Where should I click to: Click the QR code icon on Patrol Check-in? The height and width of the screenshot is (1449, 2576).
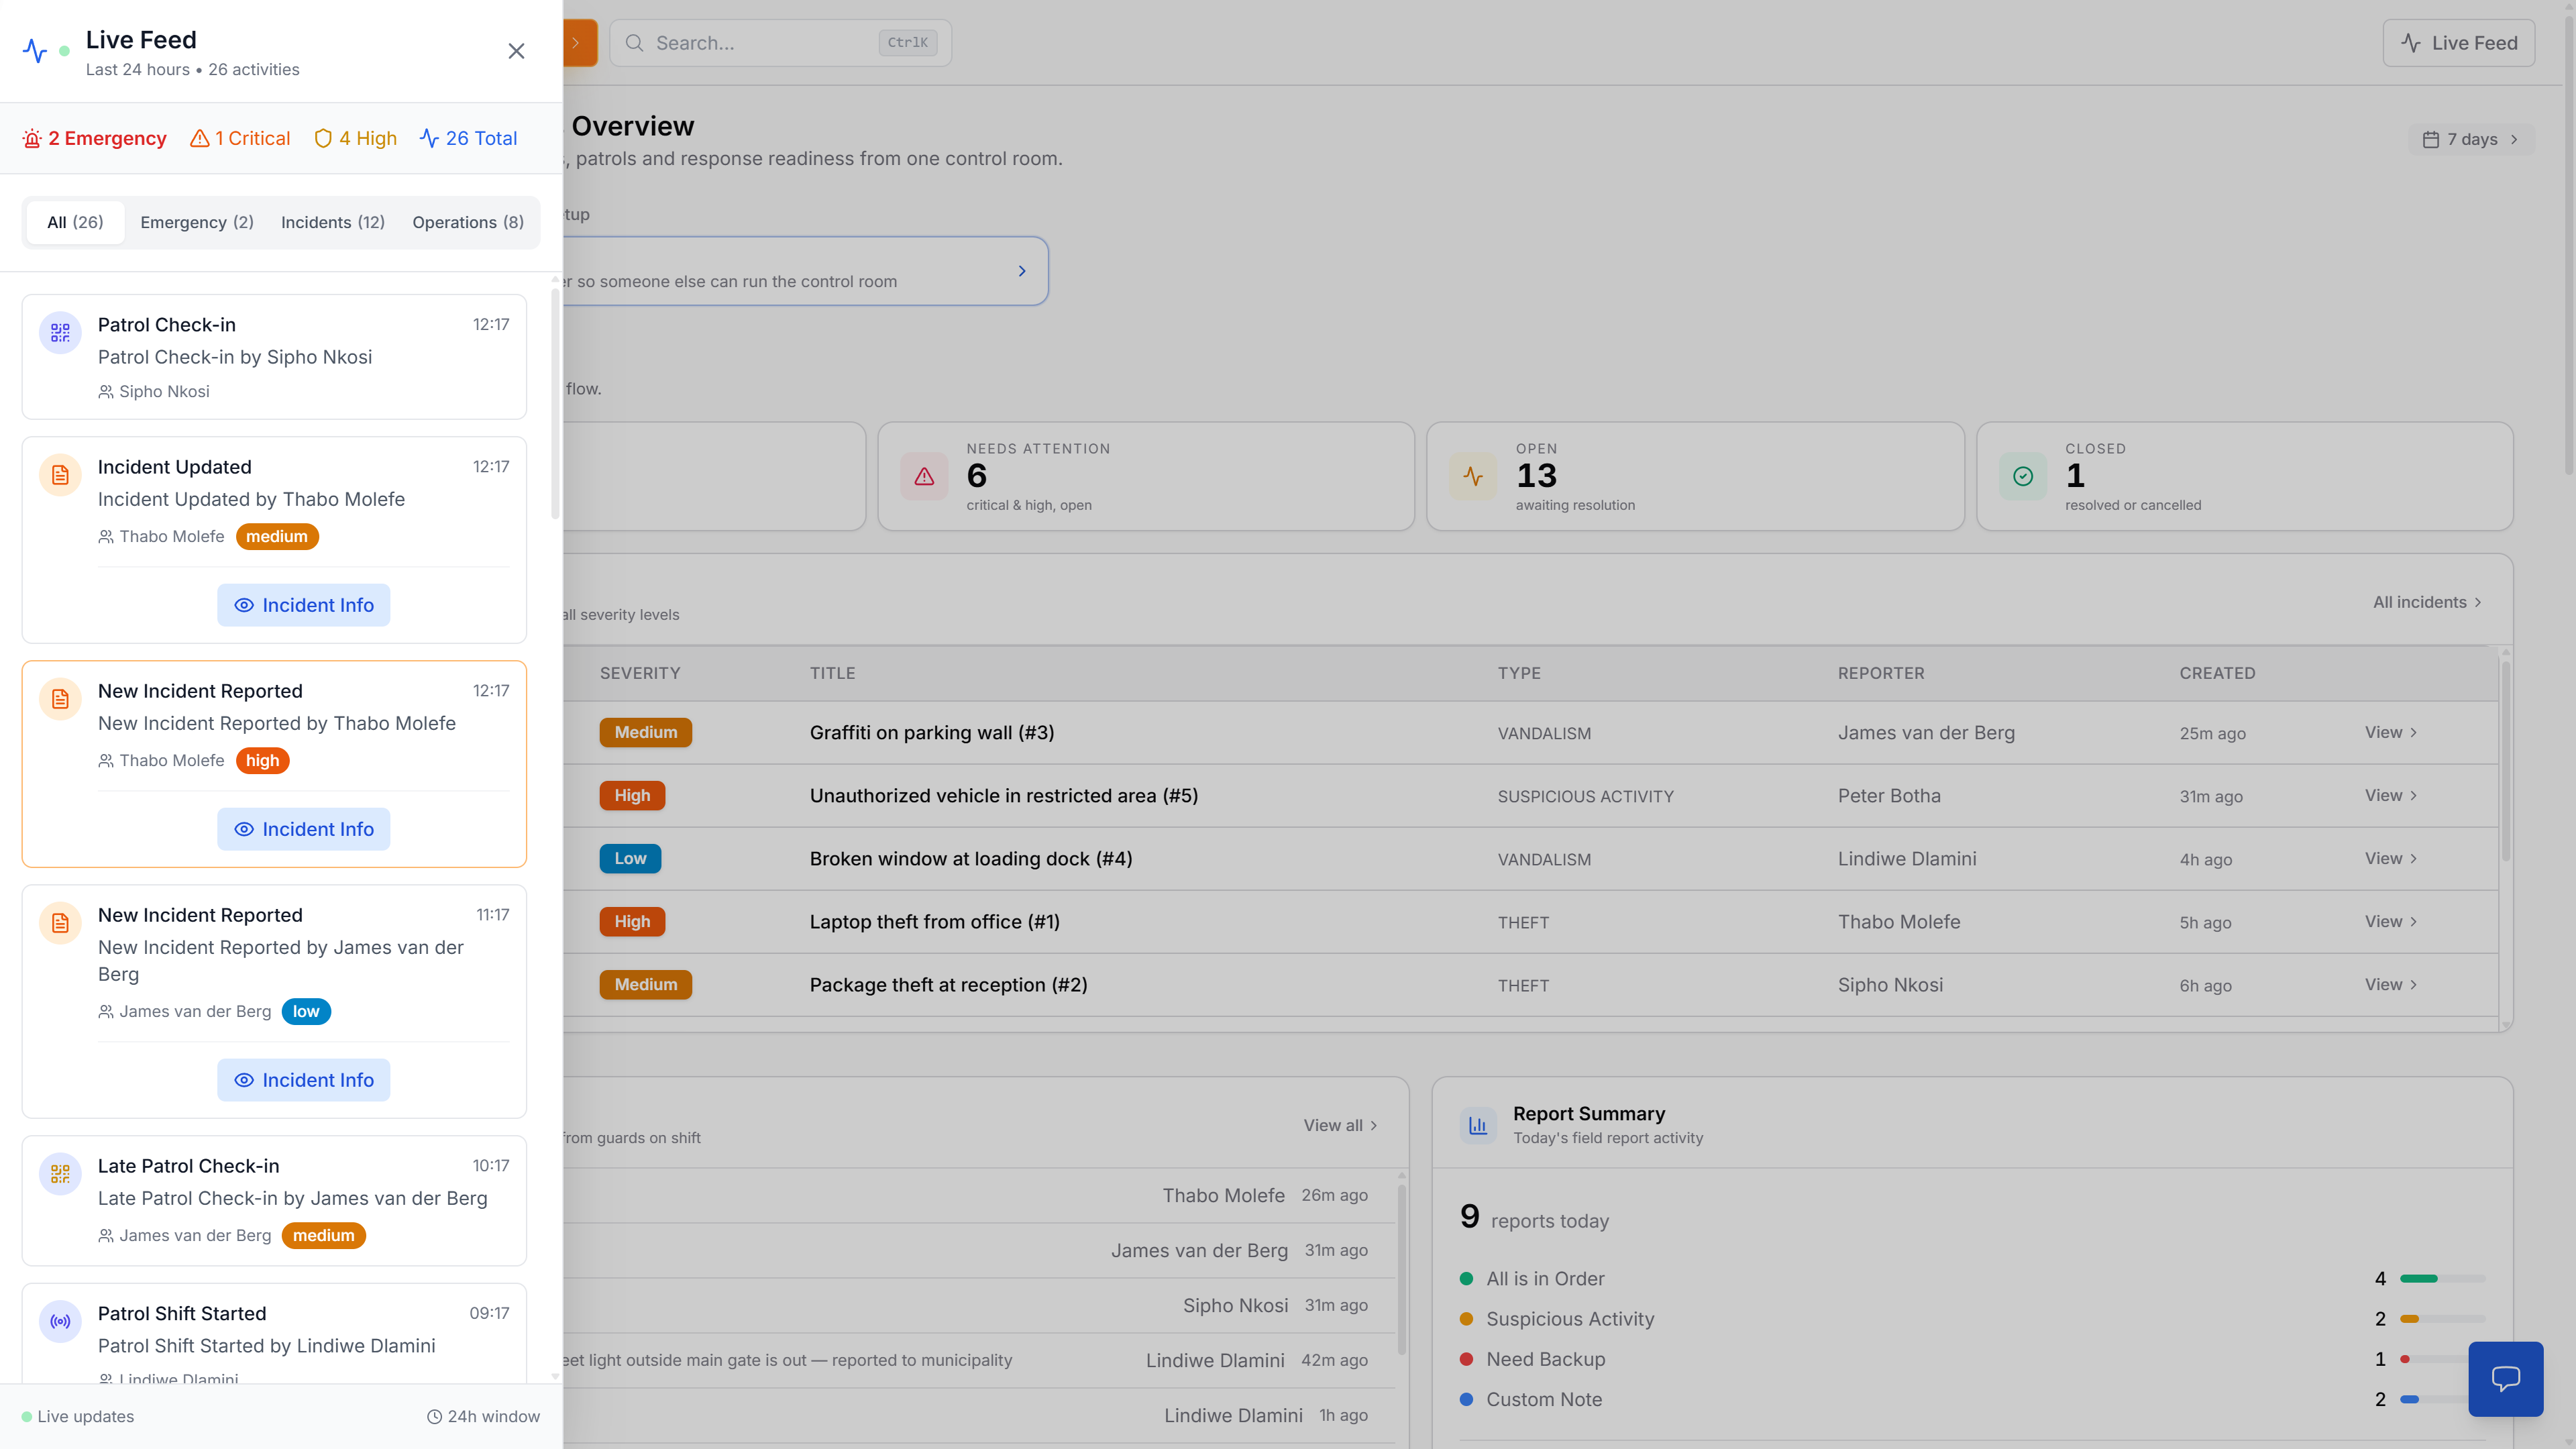pyautogui.click(x=60, y=332)
